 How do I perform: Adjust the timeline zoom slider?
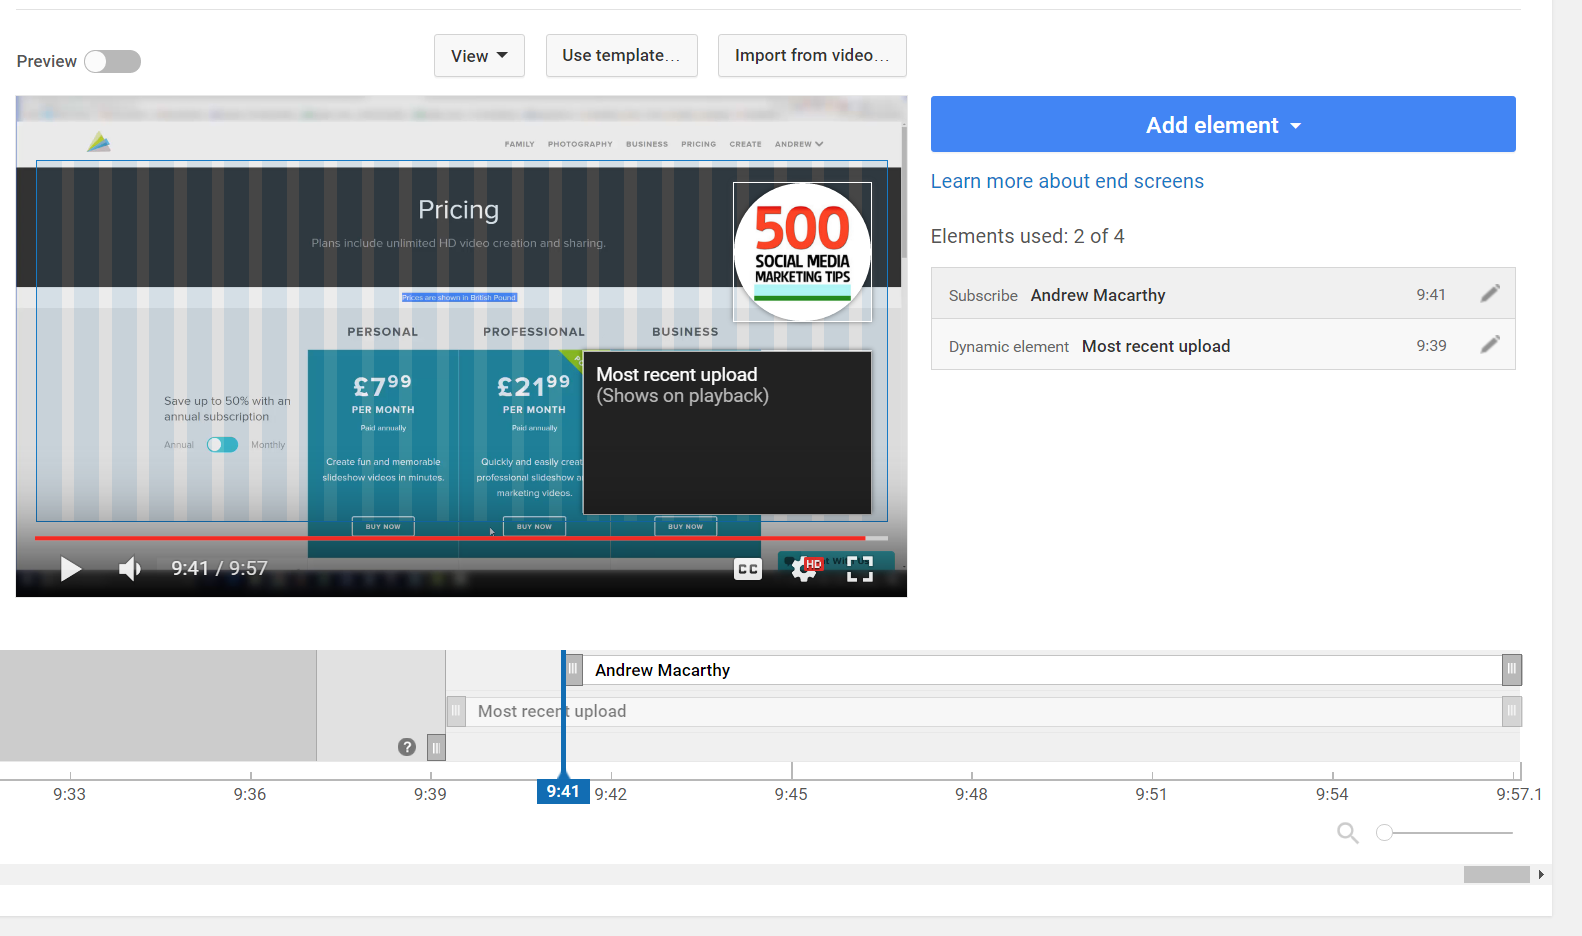pos(1385,833)
